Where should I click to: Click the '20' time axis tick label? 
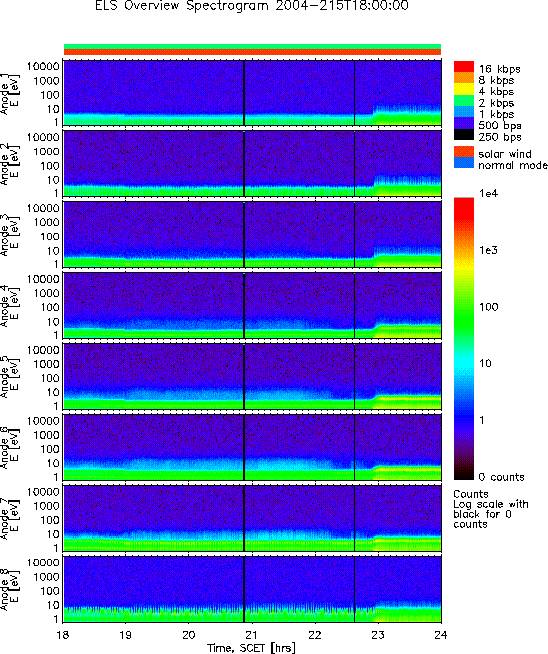point(189,635)
